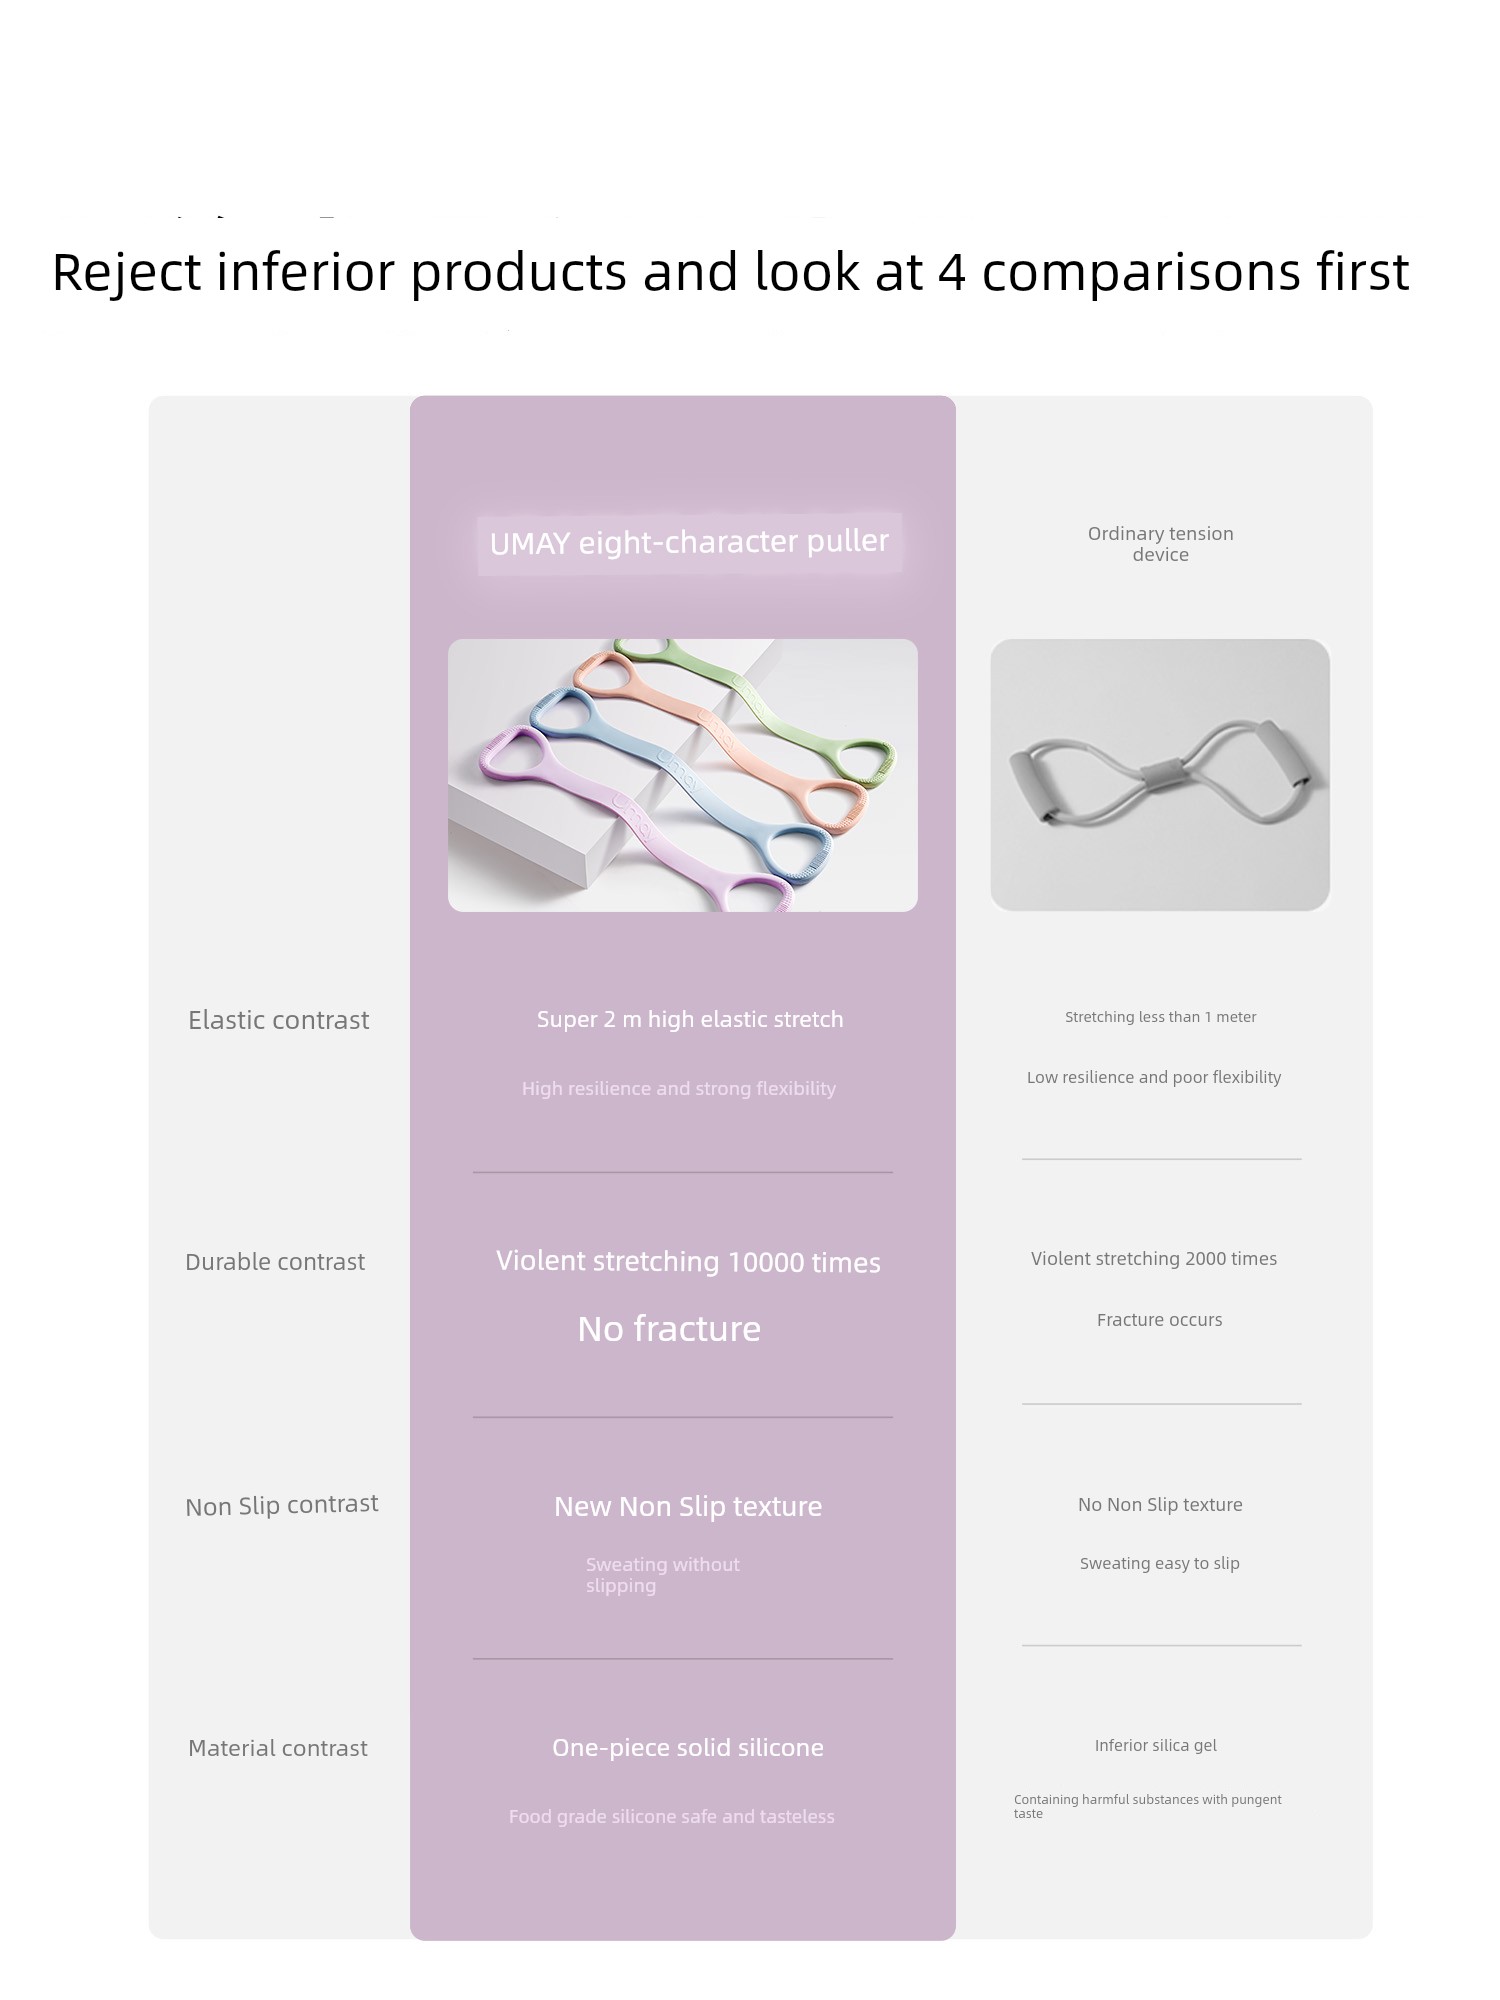1500x2000 pixels.
Task: Click the Material contrast row label
Action: [x=278, y=1748]
